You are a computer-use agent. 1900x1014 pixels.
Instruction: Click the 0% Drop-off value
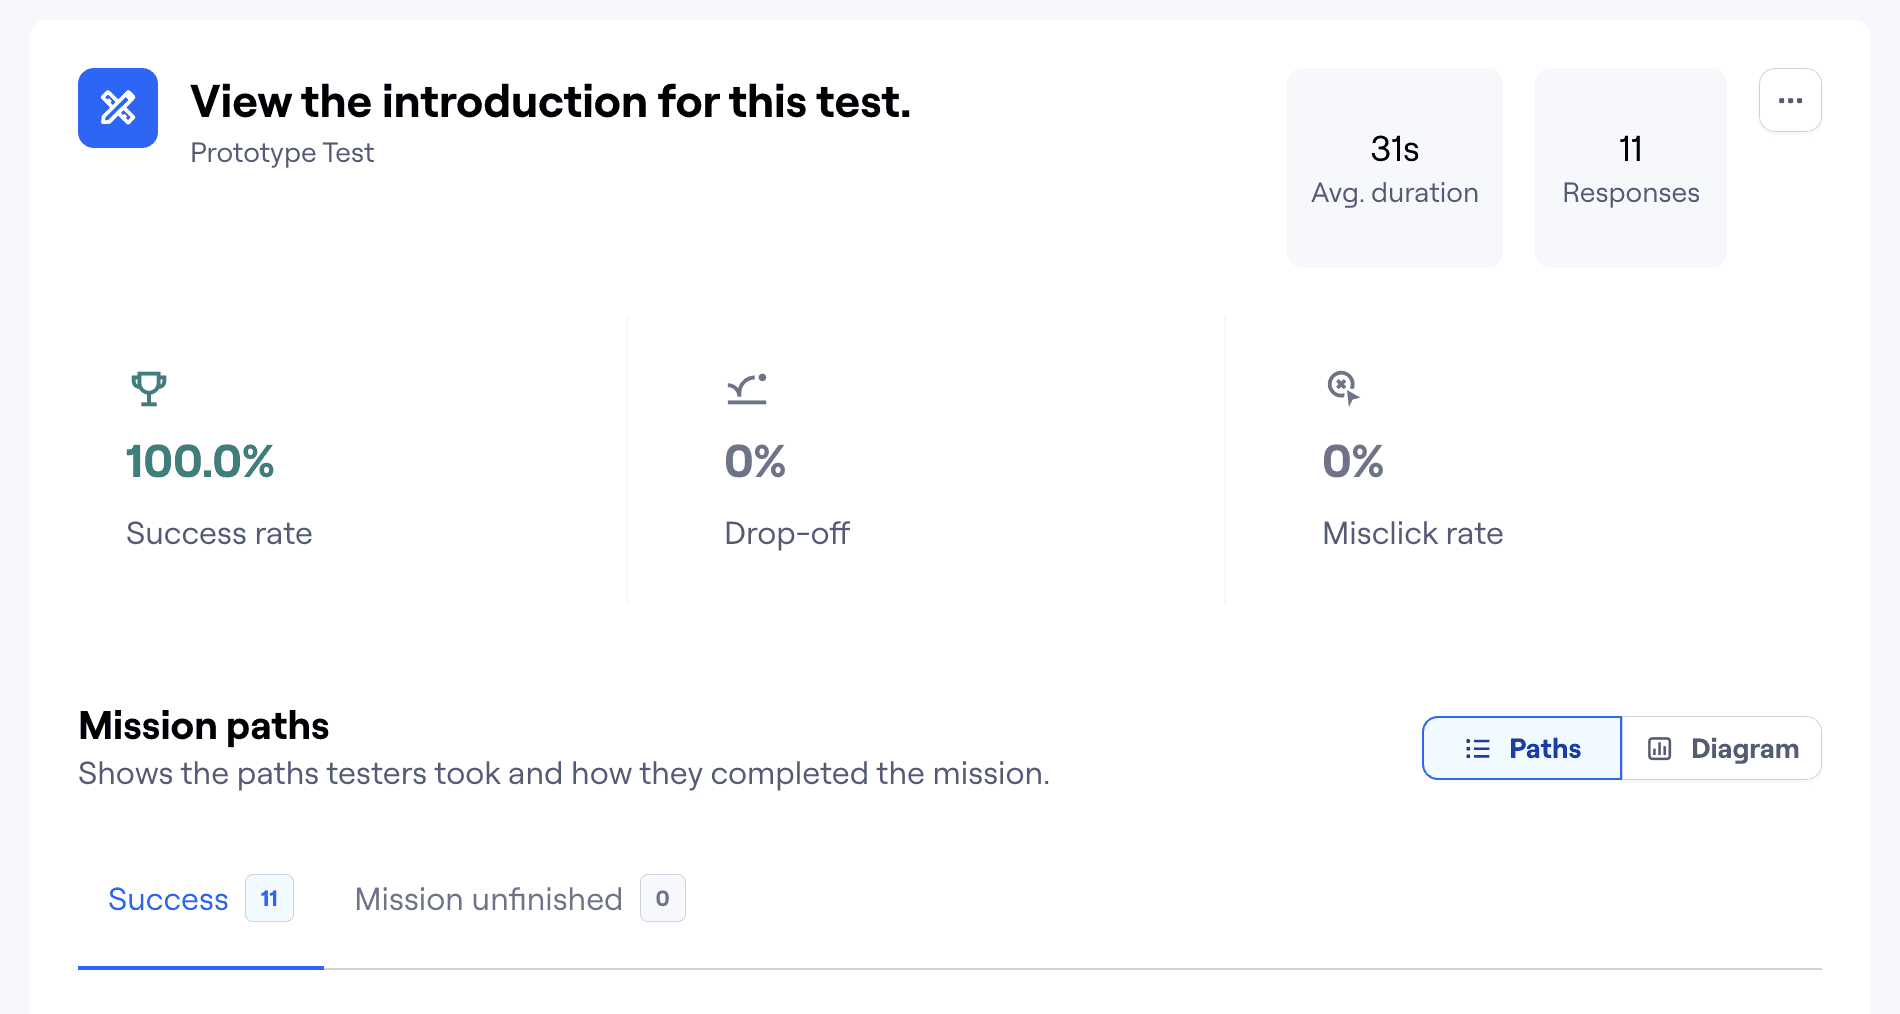point(755,462)
